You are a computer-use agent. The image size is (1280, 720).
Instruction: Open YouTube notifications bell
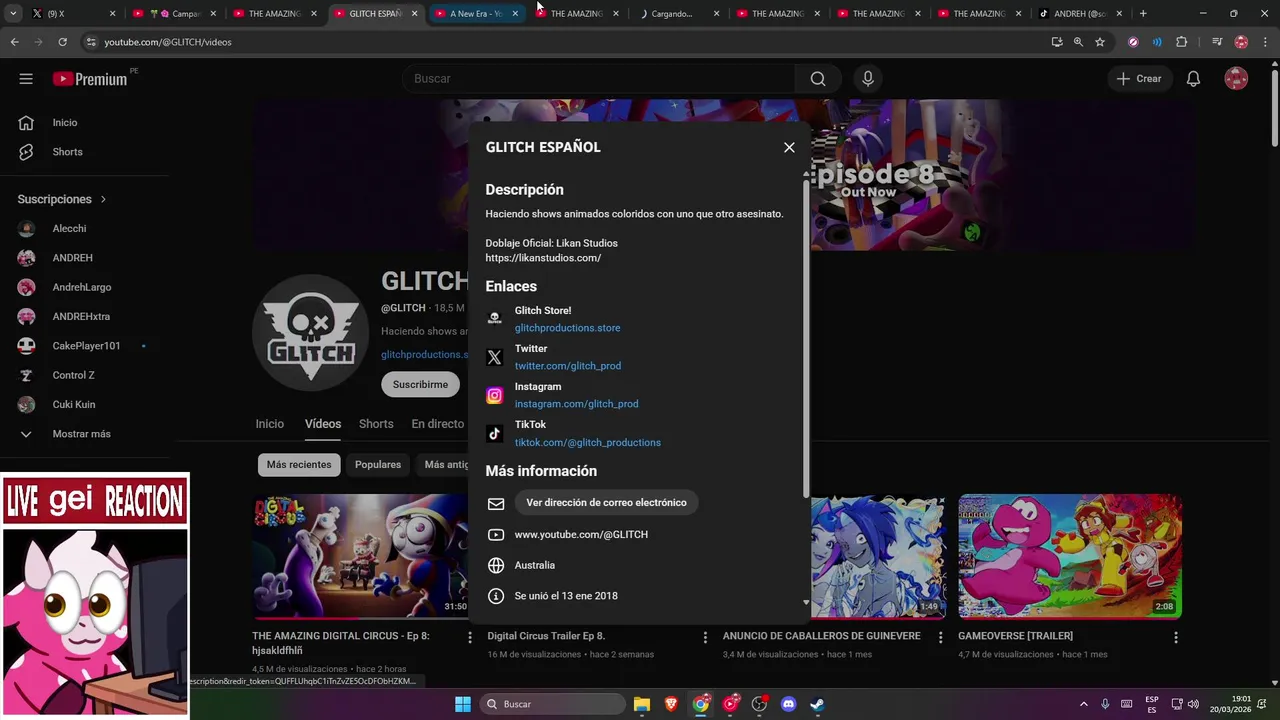[1193, 79]
